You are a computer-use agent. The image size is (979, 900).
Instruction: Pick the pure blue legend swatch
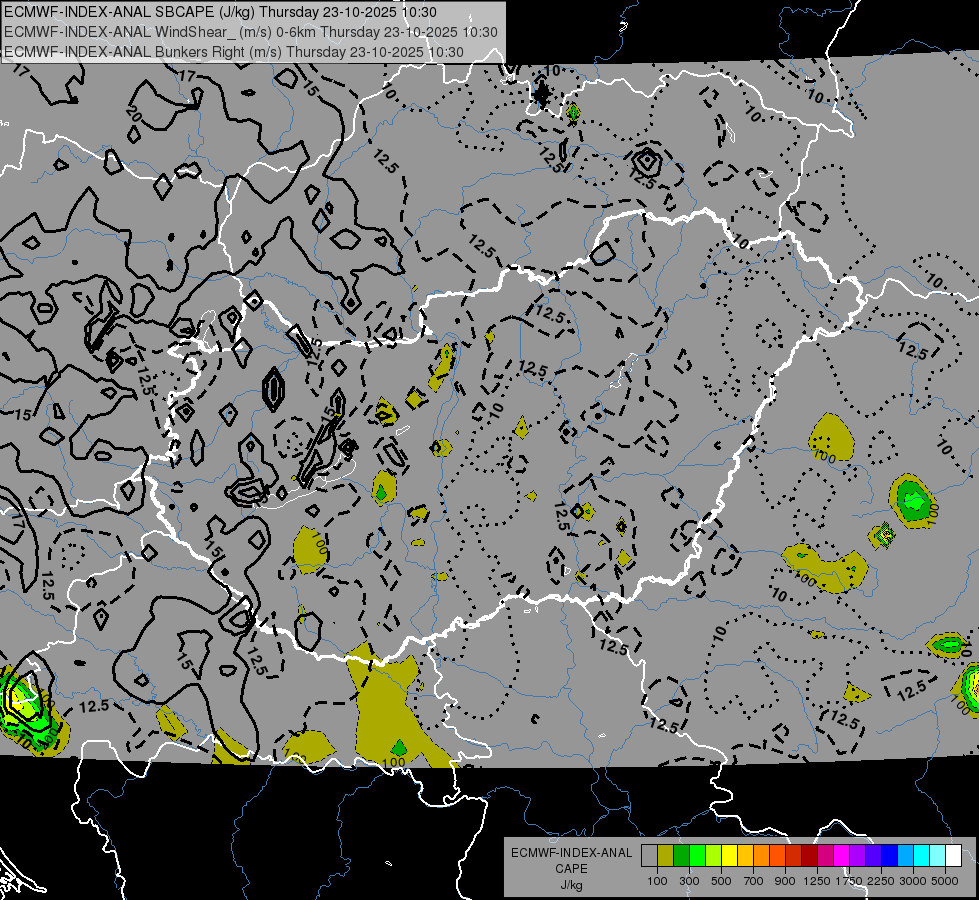(890, 856)
